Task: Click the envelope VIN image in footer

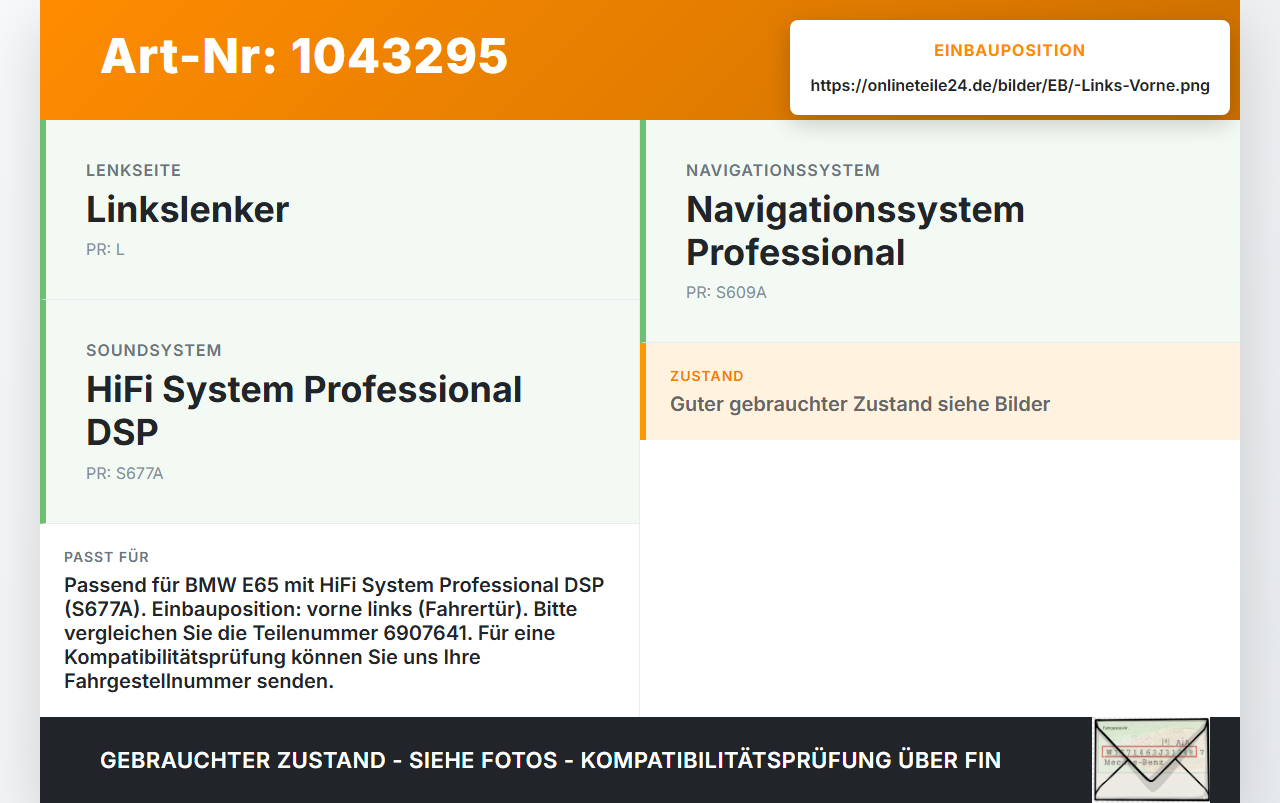Action: point(1151,760)
